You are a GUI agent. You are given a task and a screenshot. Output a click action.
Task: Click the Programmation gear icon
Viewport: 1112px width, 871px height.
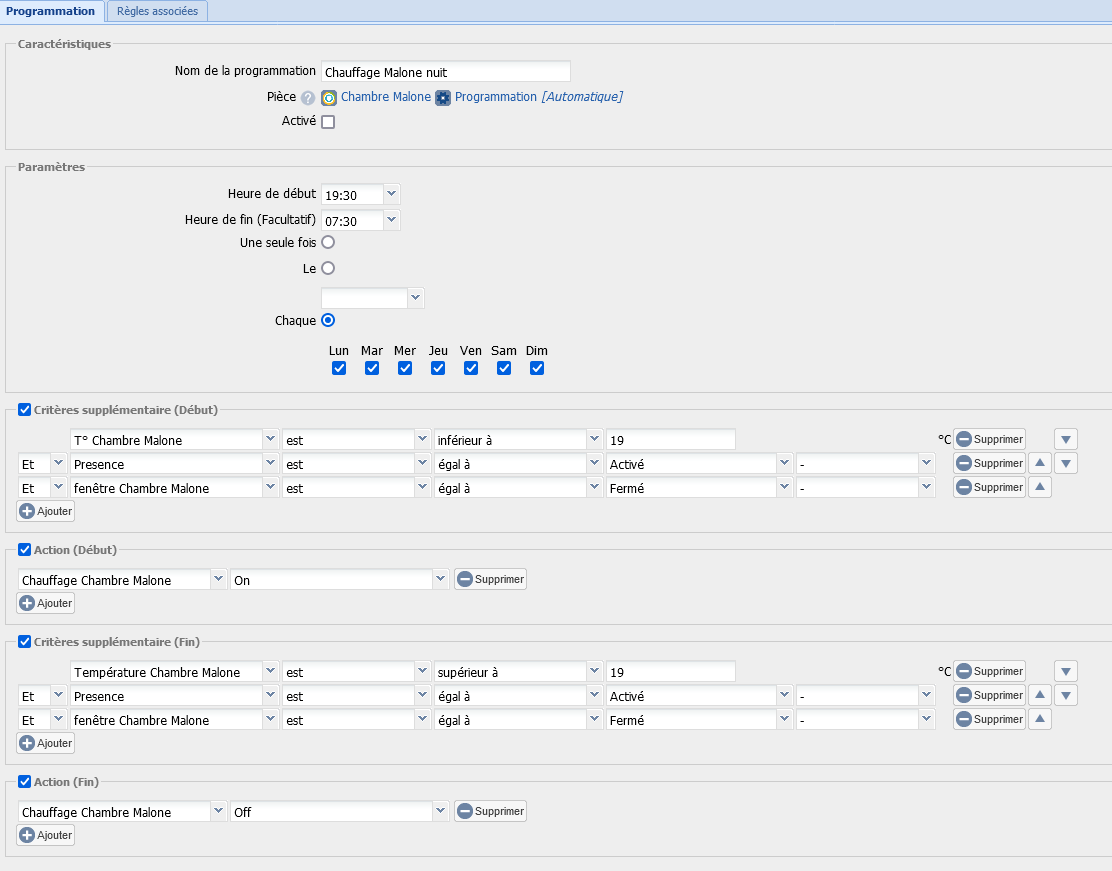tap(443, 98)
